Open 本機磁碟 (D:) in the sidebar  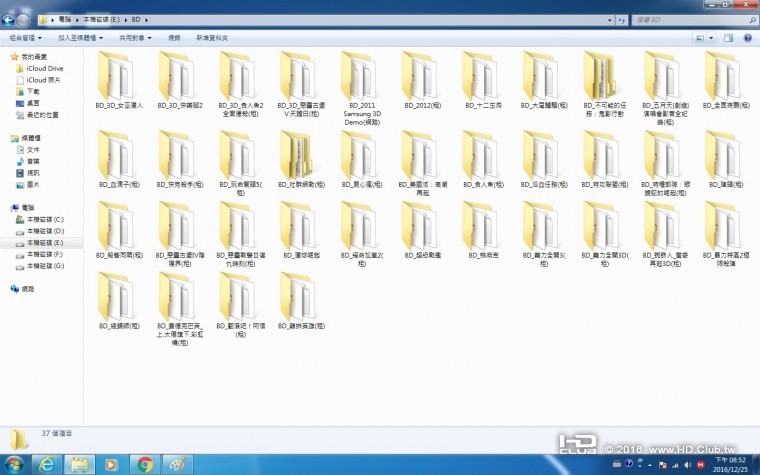coord(45,231)
